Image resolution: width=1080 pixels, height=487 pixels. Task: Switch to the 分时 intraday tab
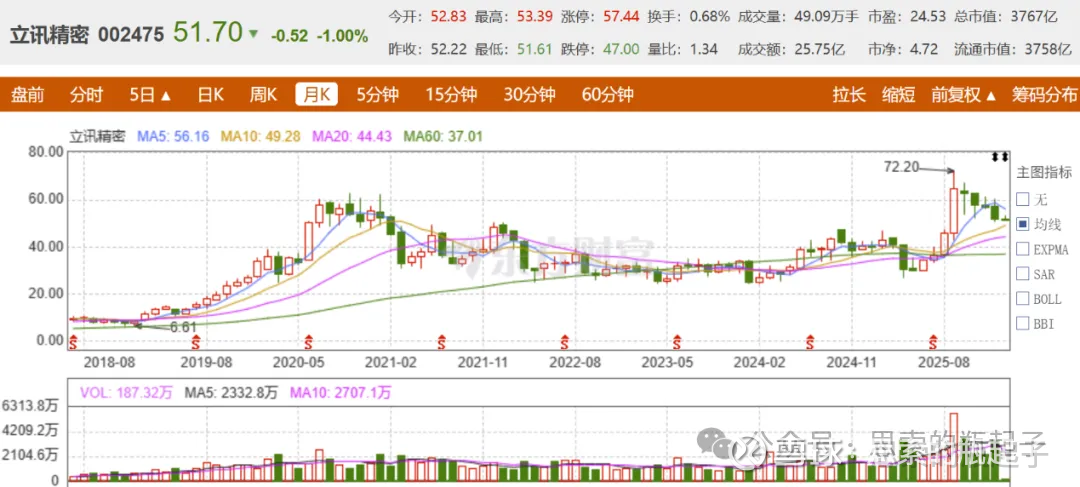86,94
